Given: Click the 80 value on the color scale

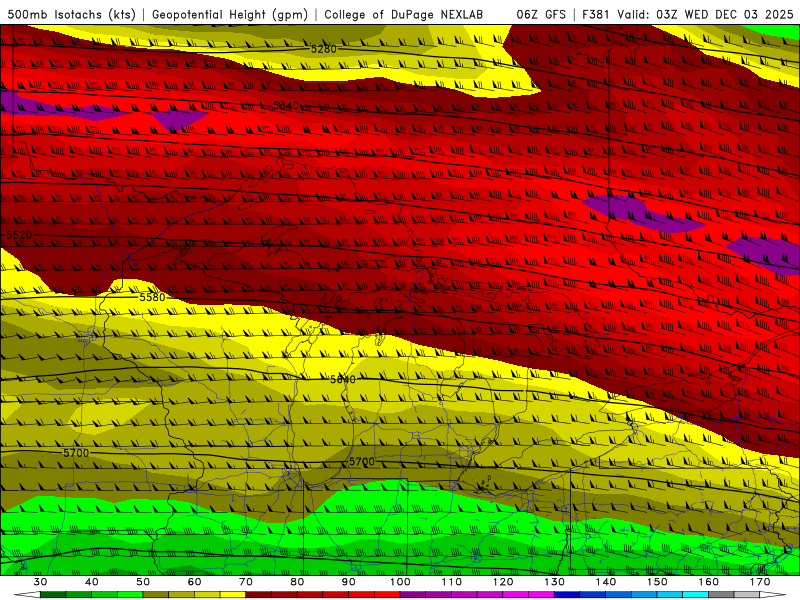Looking at the screenshot, I should pyautogui.click(x=297, y=582).
